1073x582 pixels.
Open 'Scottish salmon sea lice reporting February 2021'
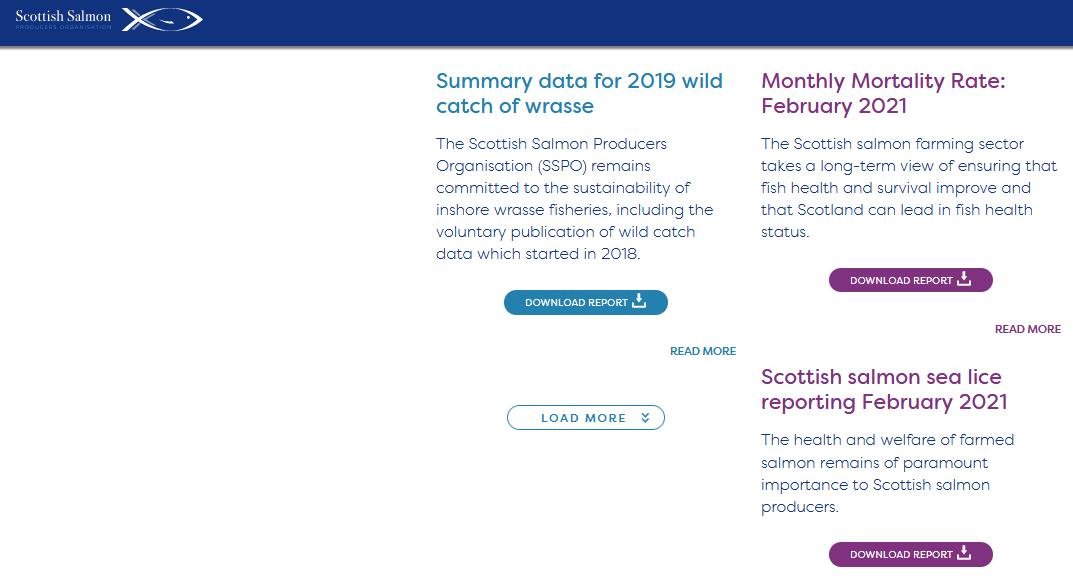[883, 389]
